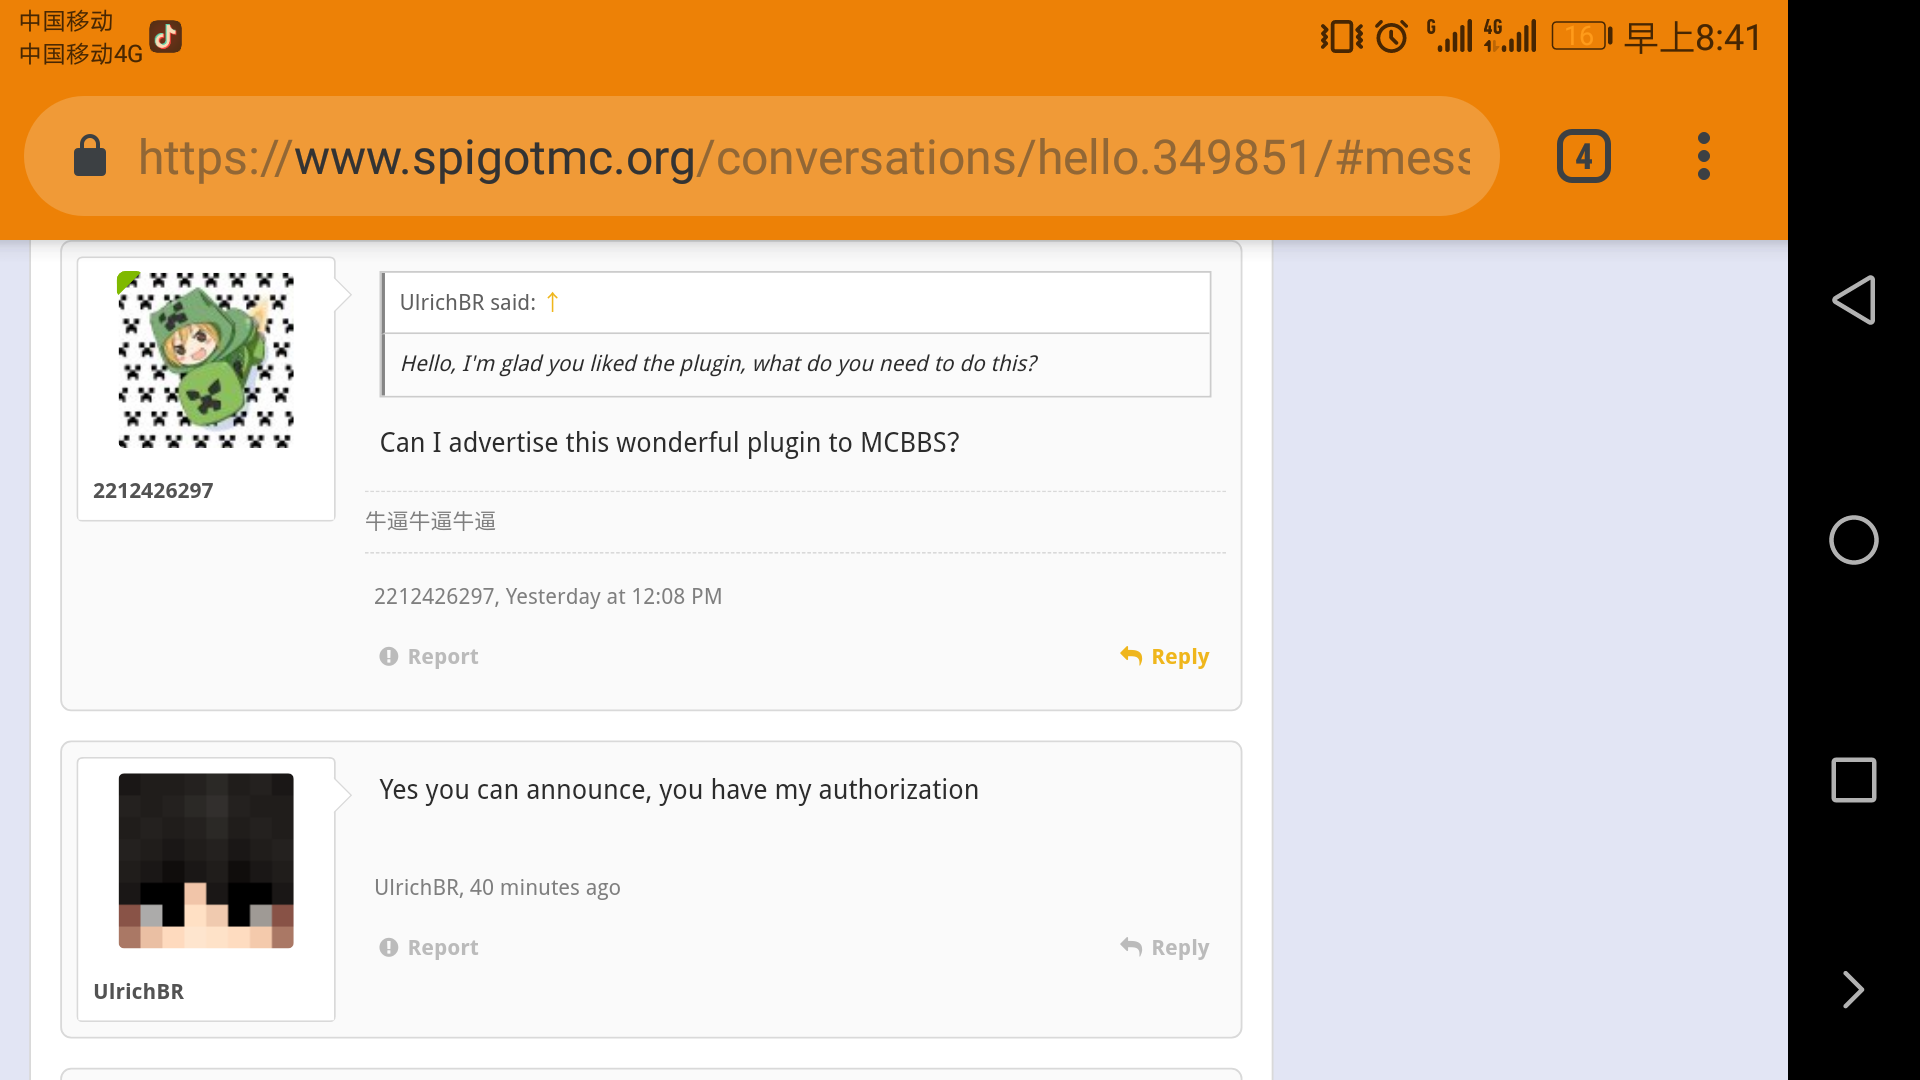Open the 2212426297 username profile link
Viewport: 1920px width, 1080px height.
[x=153, y=491]
